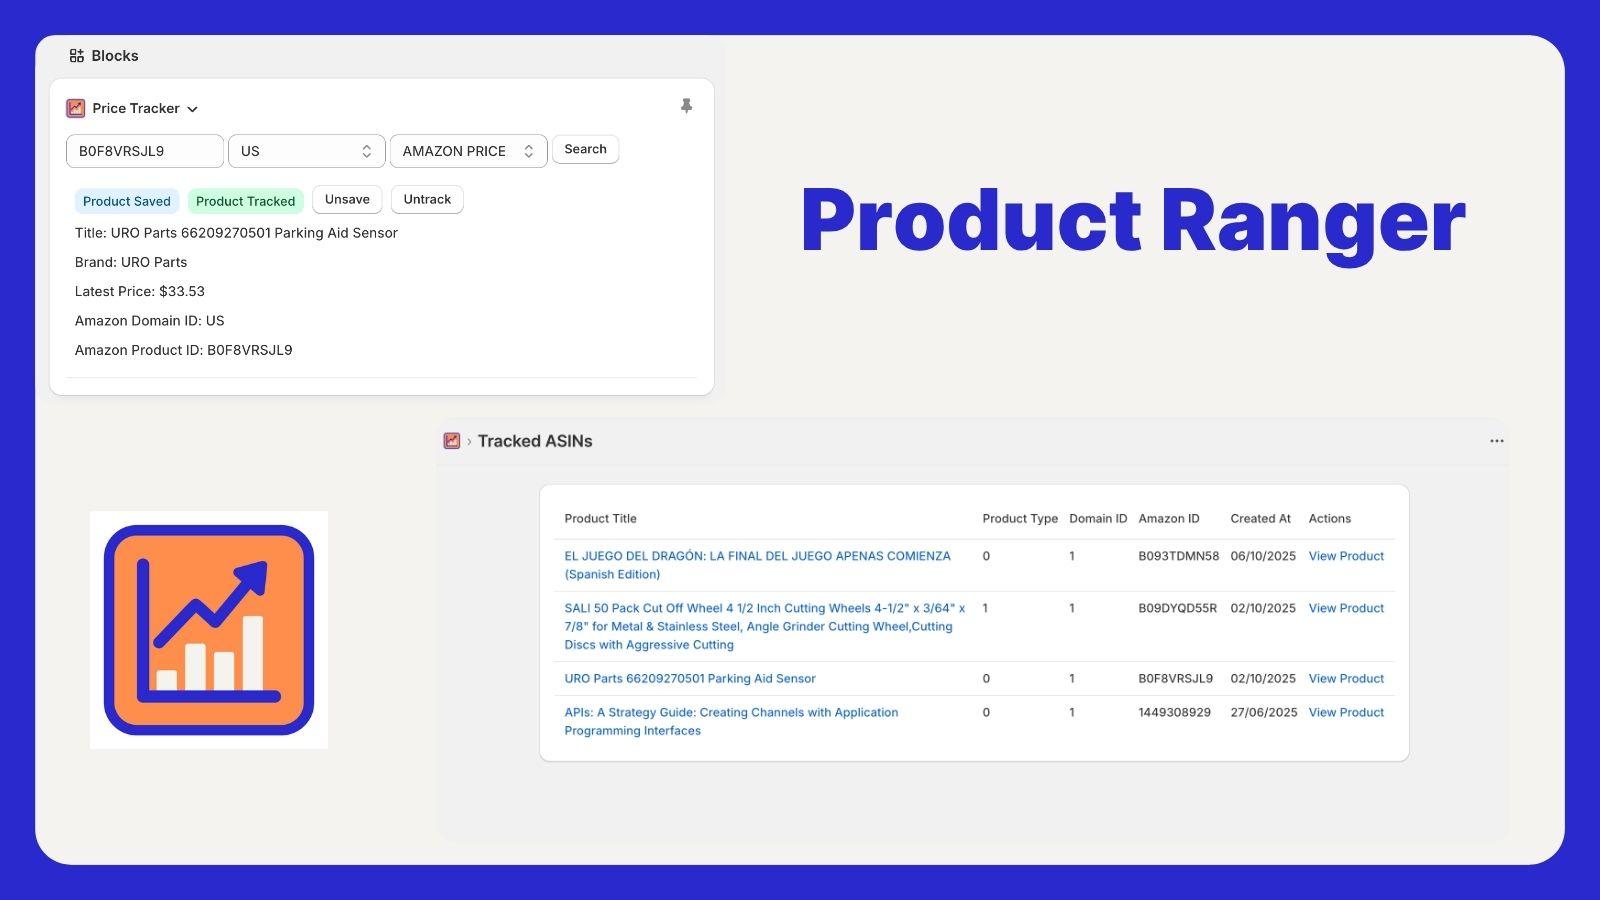Click the Tracked ASINs block icon
The height and width of the screenshot is (900, 1600).
click(x=451, y=440)
